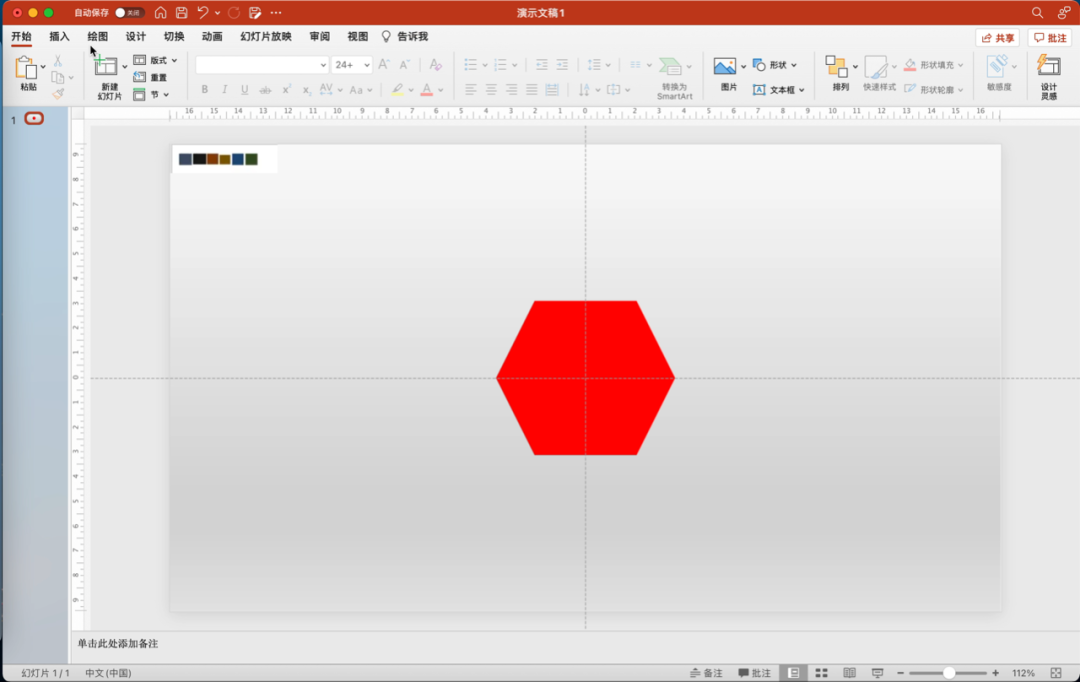
Task: Open the Section (节) dropdown
Action: click(151, 94)
